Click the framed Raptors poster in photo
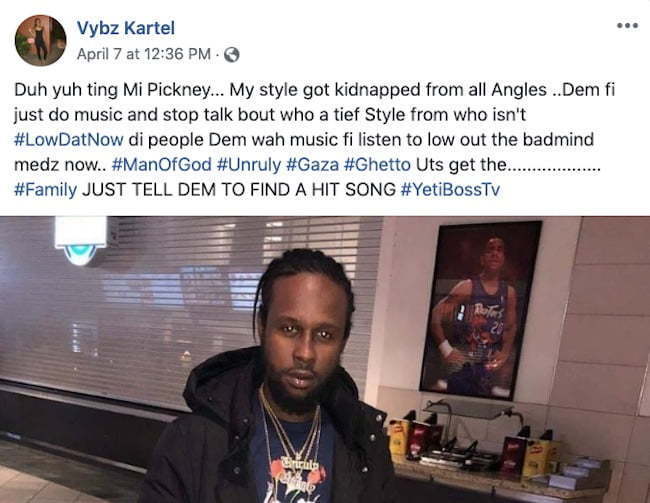The width and height of the screenshot is (650, 503). (x=481, y=310)
